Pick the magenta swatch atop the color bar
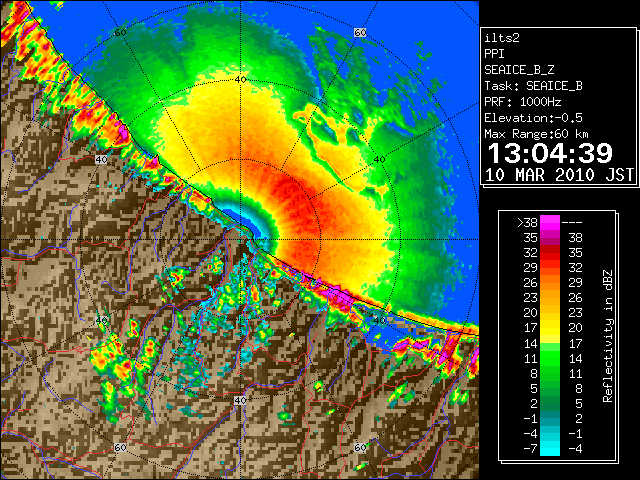The height and width of the screenshot is (480, 640). pyautogui.click(x=550, y=222)
